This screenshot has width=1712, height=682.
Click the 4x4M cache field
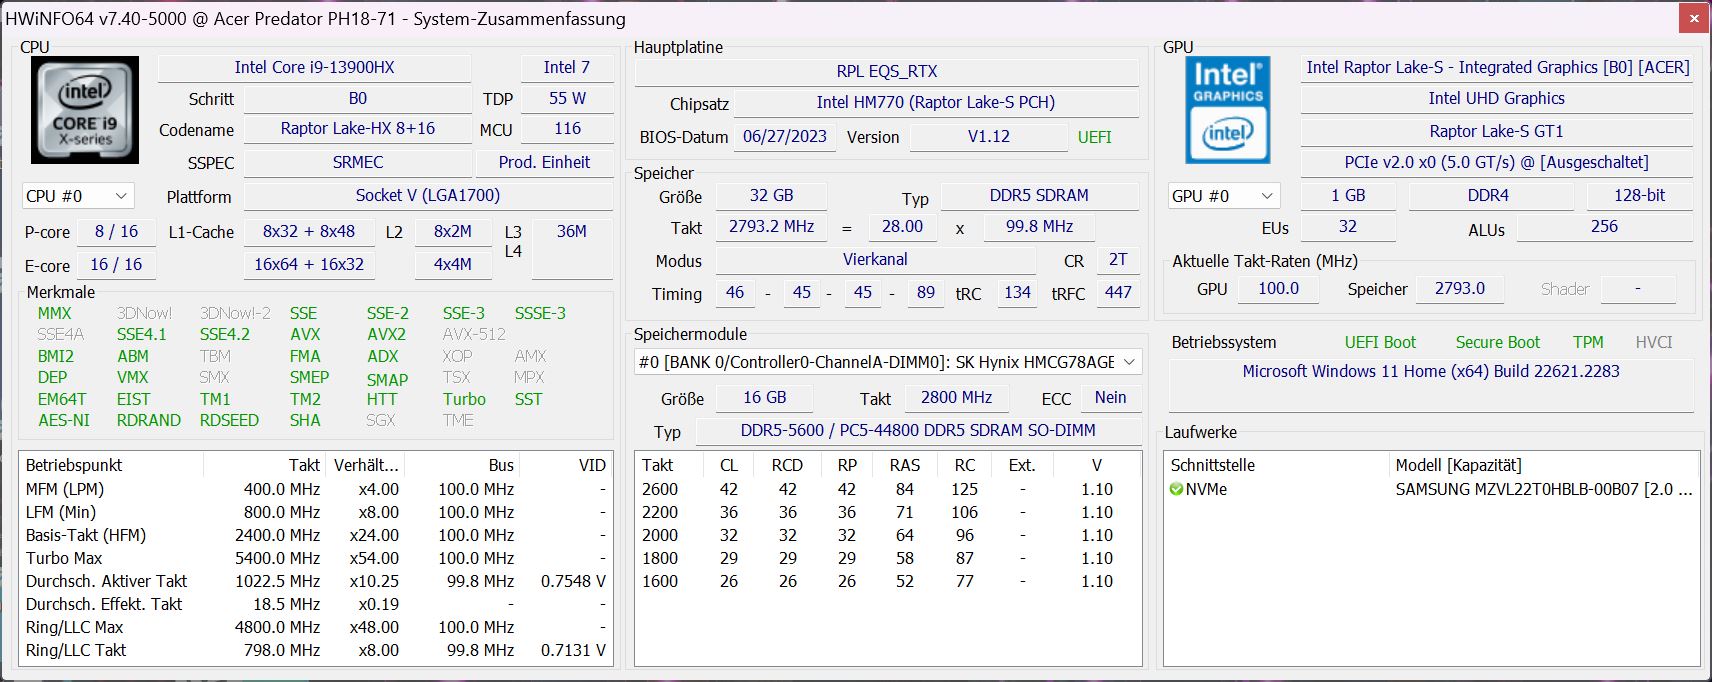[x=453, y=265]
